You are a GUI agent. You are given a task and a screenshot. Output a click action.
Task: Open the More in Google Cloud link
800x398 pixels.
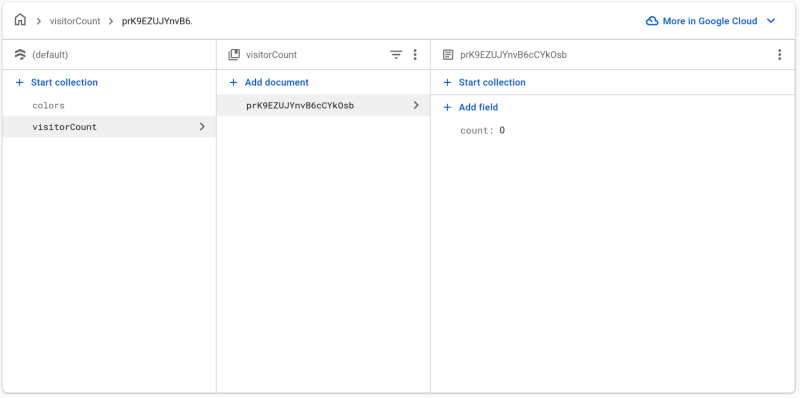710,21
